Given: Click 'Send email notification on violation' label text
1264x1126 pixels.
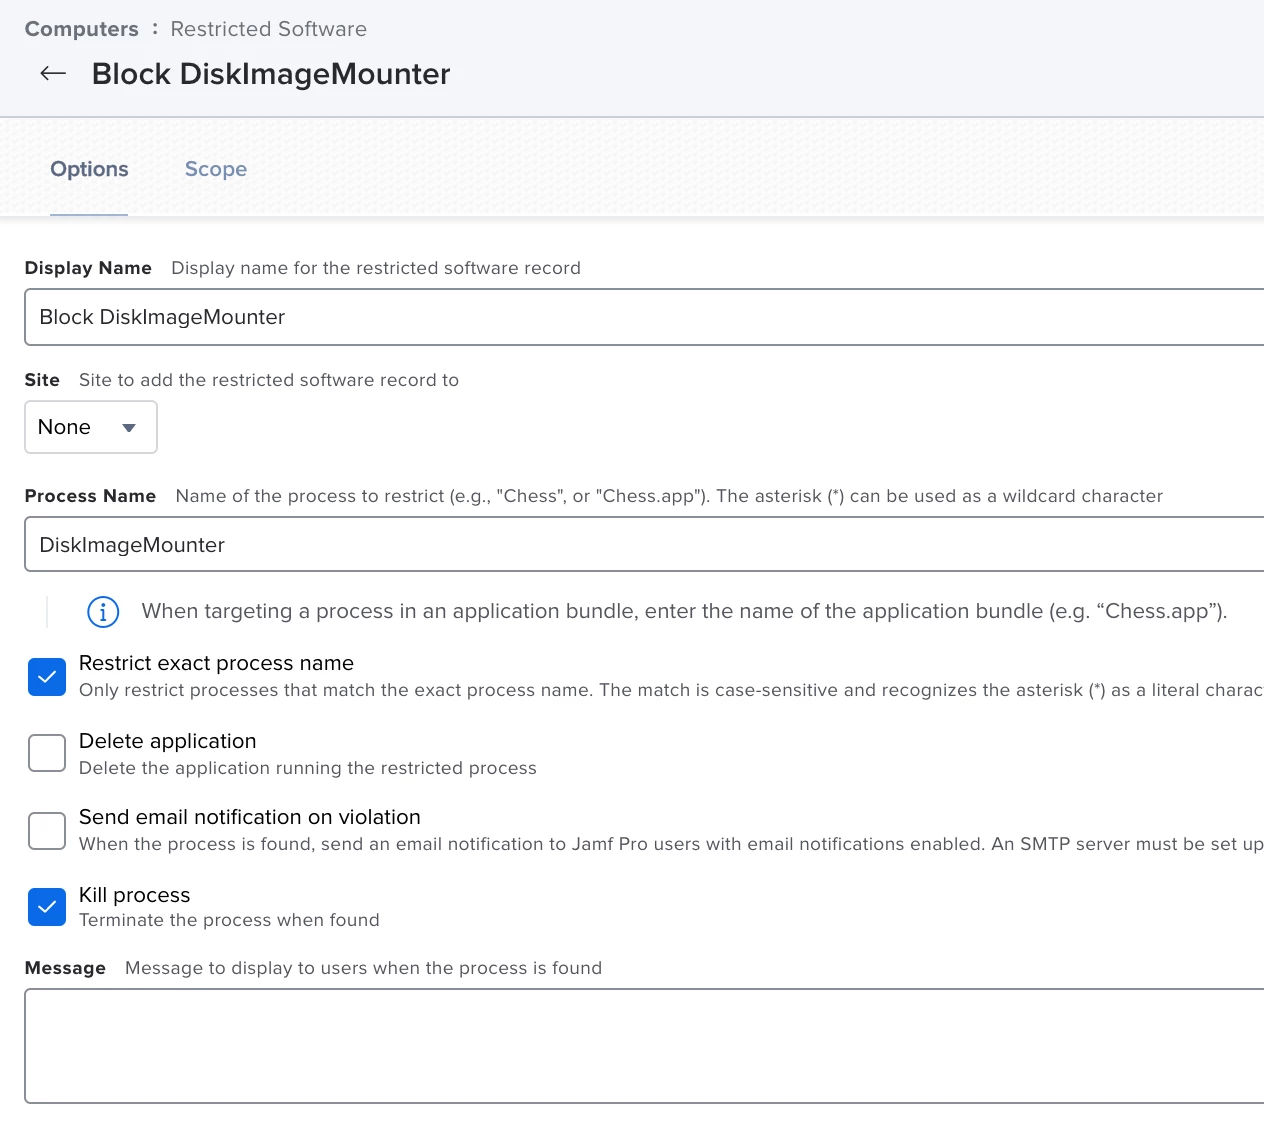Looking at the screenshot, I should 250,817.
